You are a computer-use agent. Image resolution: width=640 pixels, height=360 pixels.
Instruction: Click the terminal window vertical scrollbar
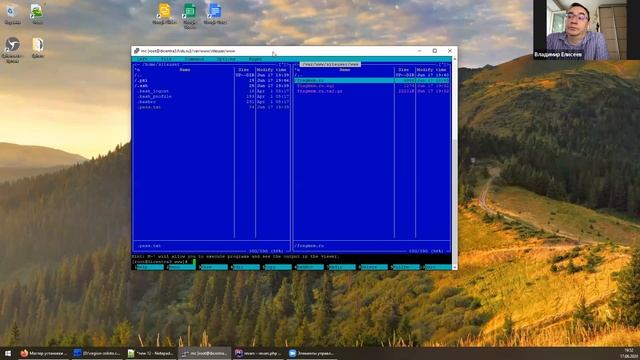coord(455,163)
